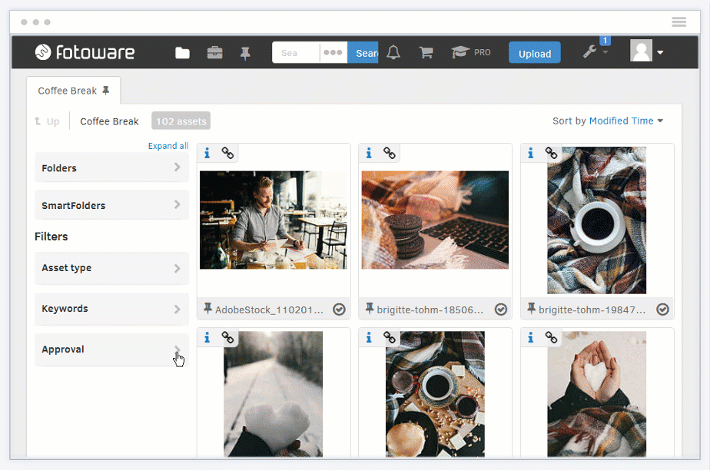Open the wrench tools menu
Image resolution: width=710 pixels, height=470 pixels.
(x=591, y=52)
